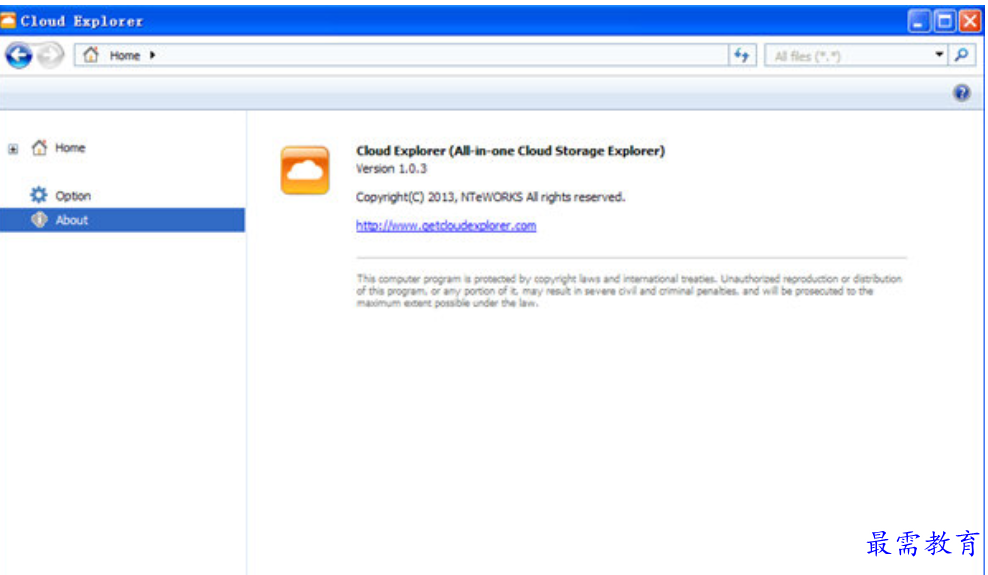Open the getcloudexplorer.com link
Viewport: 988px width, 575px height.
pos(446,225)
